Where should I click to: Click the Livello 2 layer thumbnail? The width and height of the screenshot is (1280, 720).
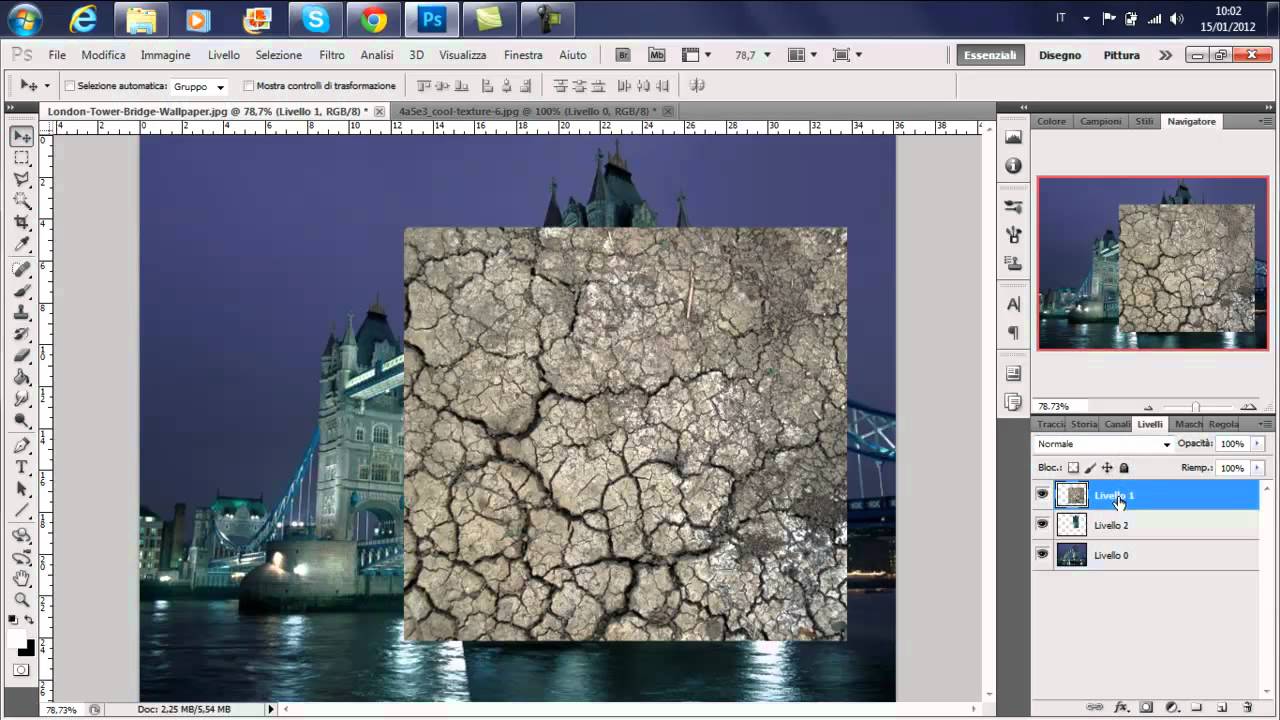[x=1072, y=524]
